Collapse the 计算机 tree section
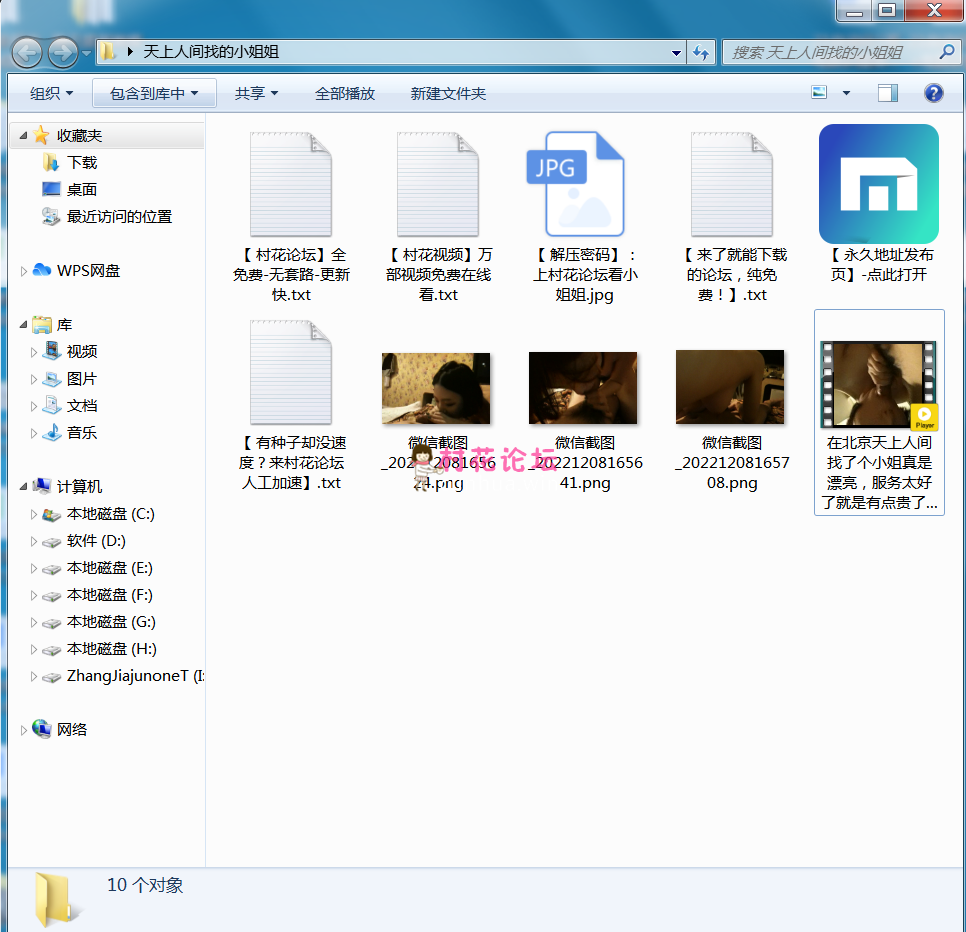966x932 pixels. click(24, 487)
